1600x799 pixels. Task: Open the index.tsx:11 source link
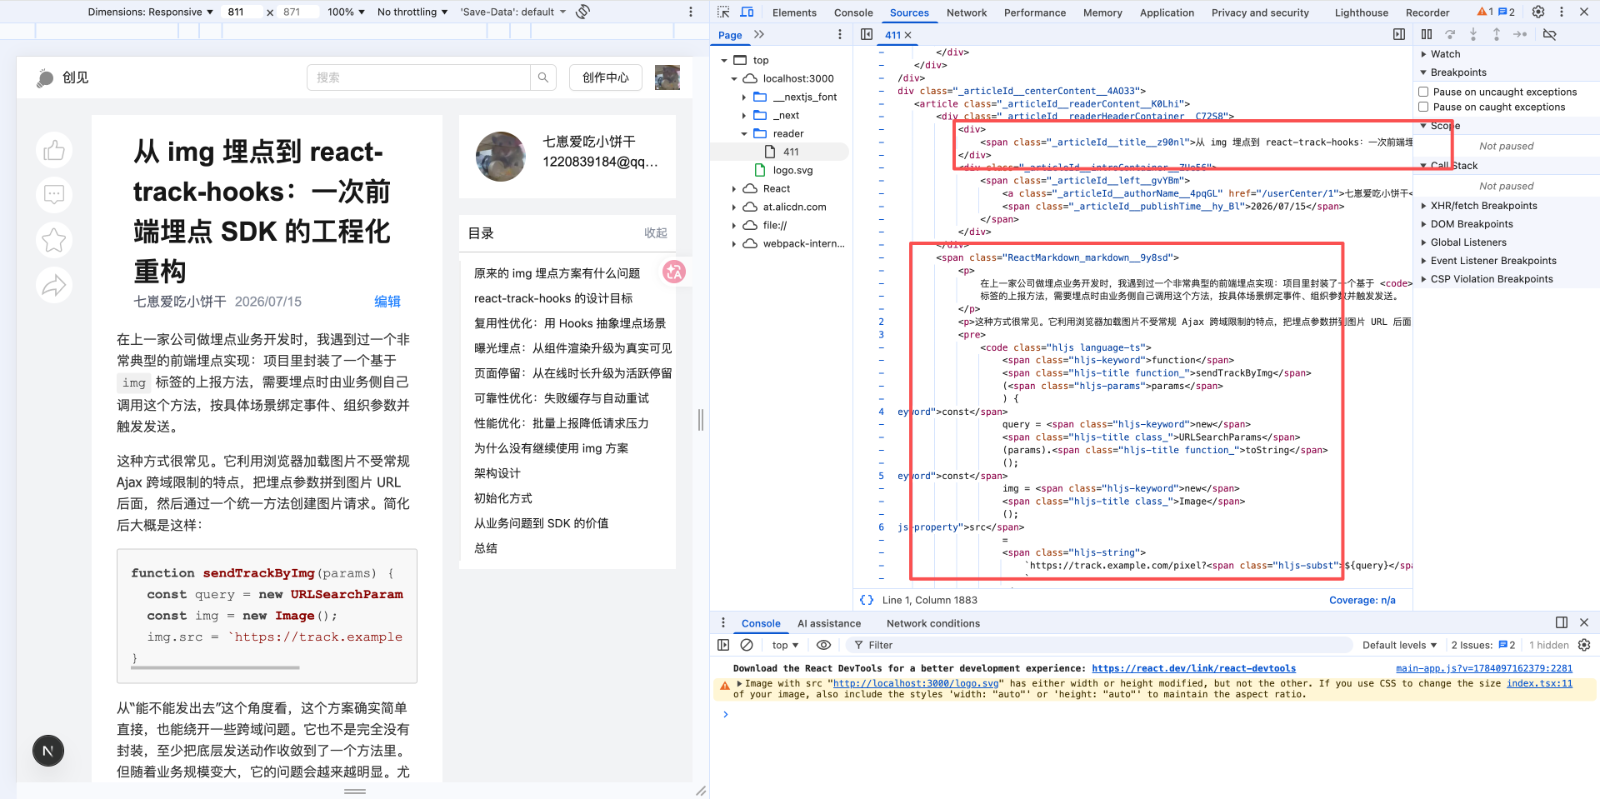pos(1539,684)
